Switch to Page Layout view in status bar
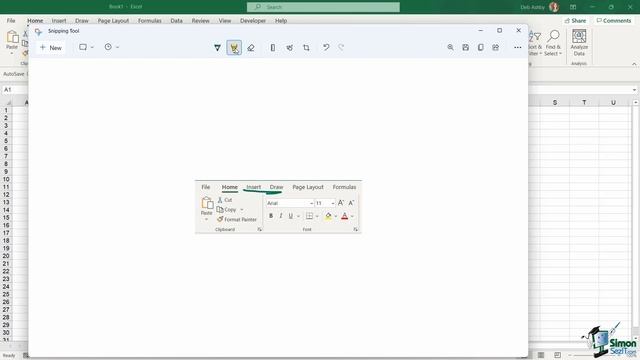The height and width of the screenshot is (360, 640). [541, 355]
